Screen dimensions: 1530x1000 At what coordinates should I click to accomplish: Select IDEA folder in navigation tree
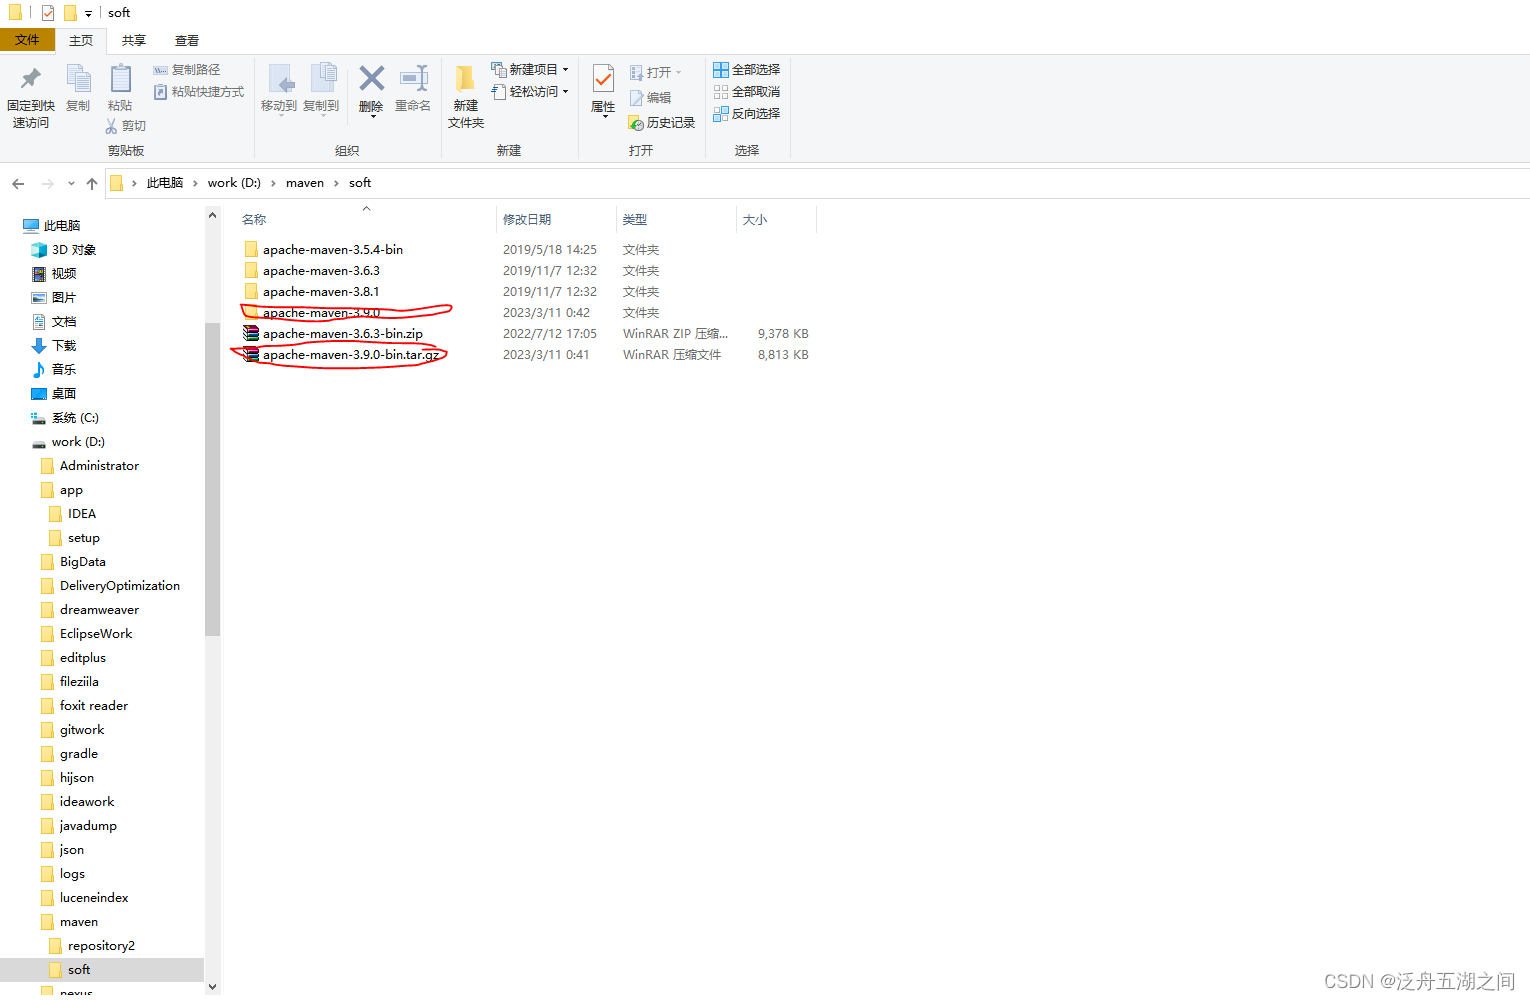[x=82, y=514]
